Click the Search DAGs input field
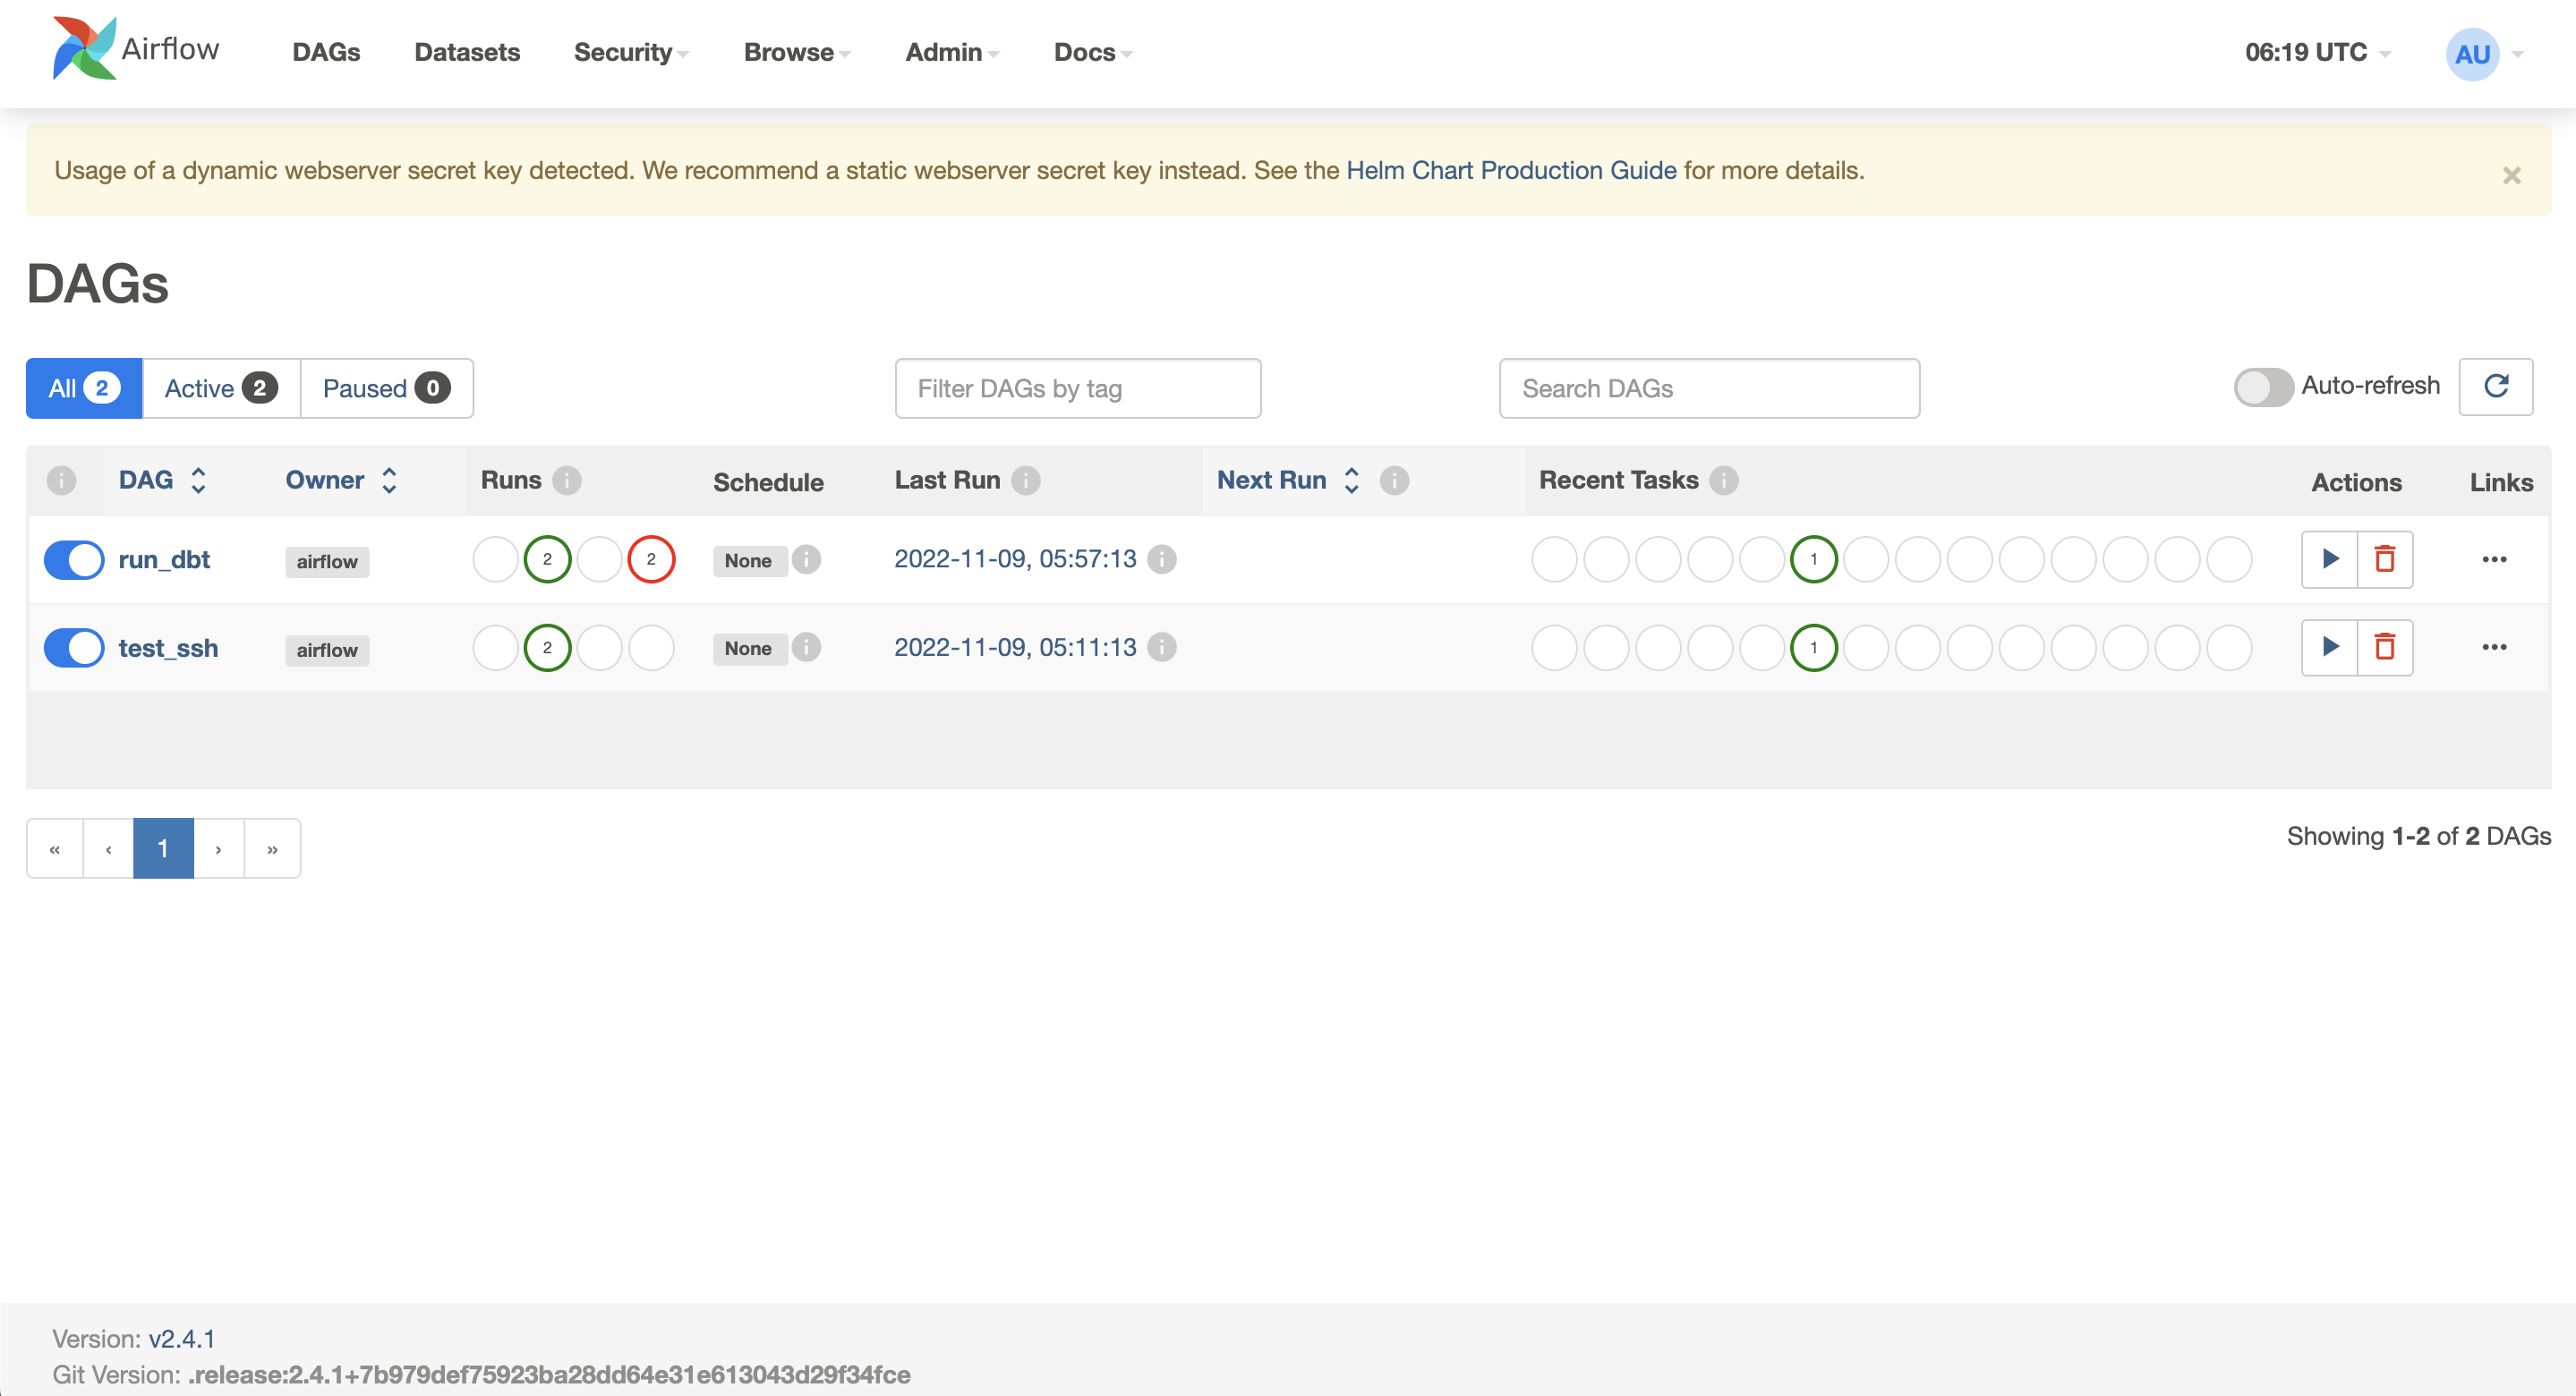This screenshot has height=1396, width=2576. point(1708,388)
